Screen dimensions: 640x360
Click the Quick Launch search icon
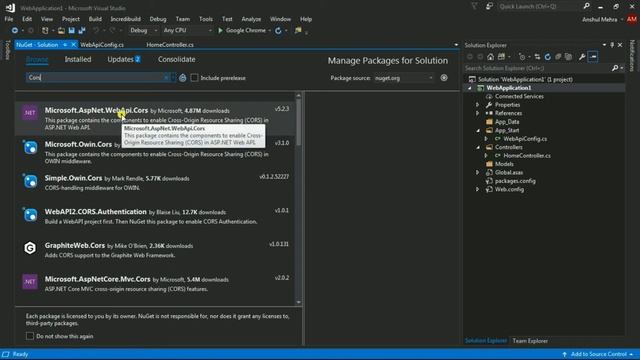click(x=587, y=7)
